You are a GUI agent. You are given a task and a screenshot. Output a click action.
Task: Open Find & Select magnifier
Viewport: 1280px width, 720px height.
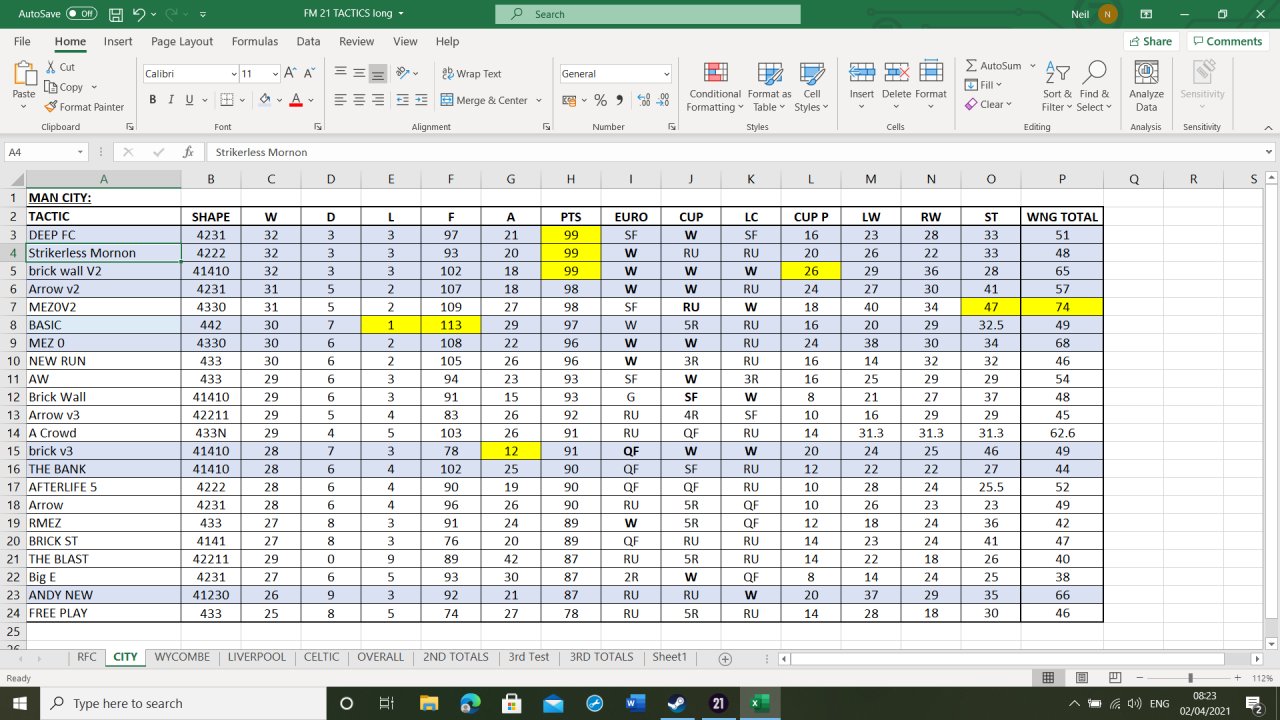[1094, 87]
